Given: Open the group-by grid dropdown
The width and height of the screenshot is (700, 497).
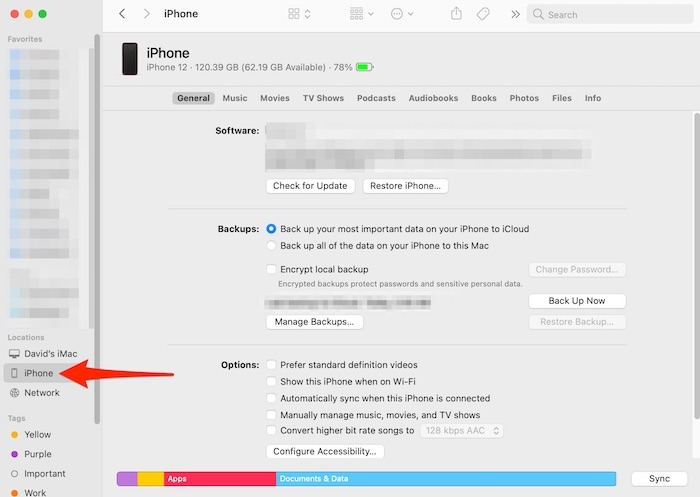Looking at the screenshot, I should coord(362,14).
